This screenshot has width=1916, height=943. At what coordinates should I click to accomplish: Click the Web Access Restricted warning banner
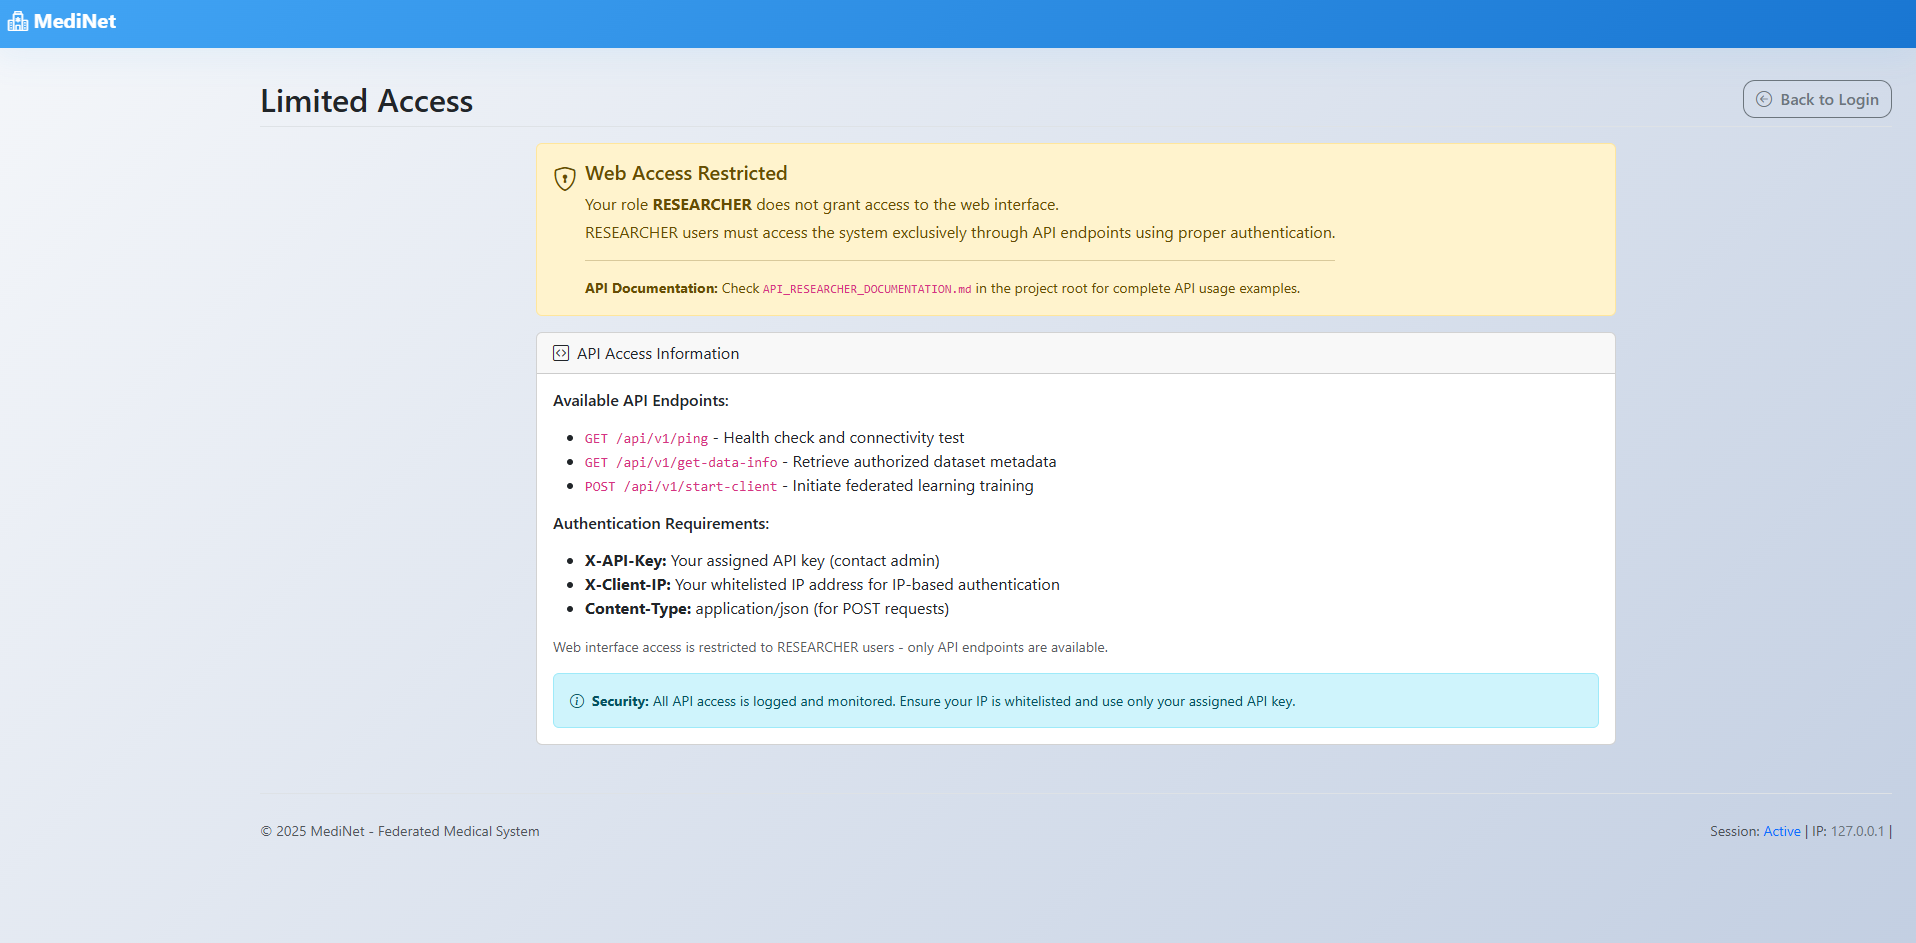pyautogui.click(x=1075, y=229)
